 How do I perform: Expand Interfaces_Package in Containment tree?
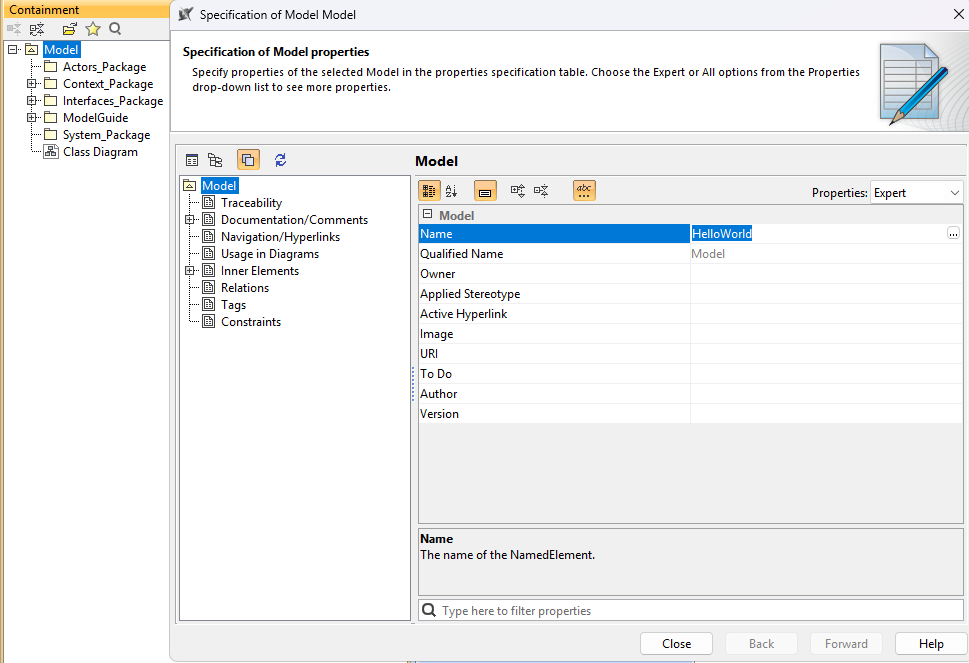(31, 101)
